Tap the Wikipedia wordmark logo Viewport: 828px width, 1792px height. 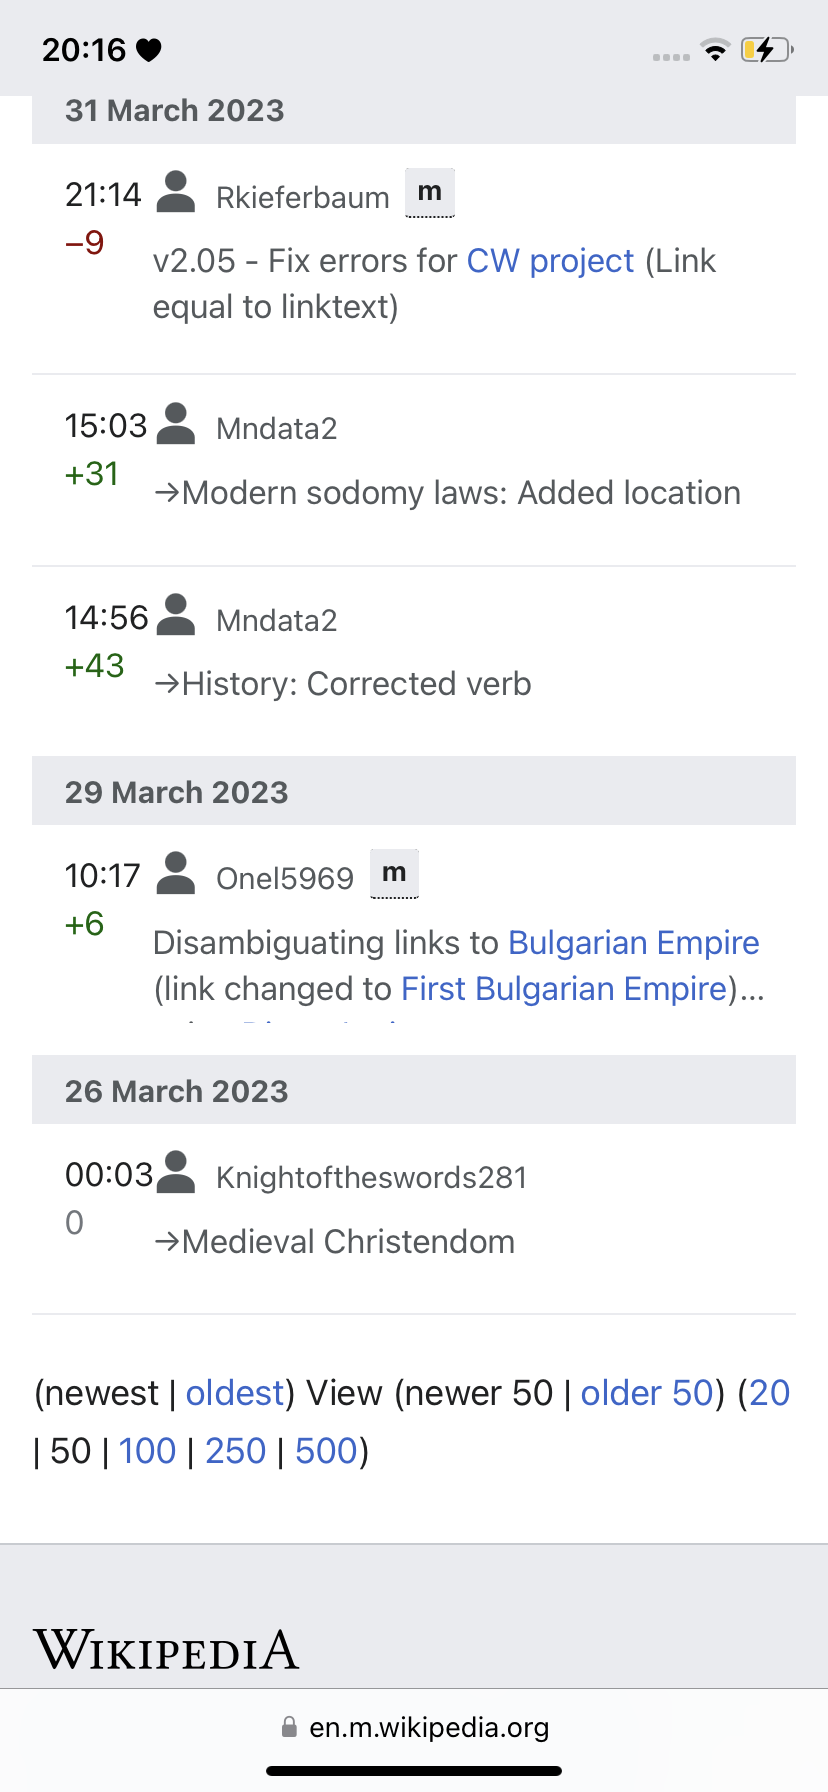tap(166, 1649)
